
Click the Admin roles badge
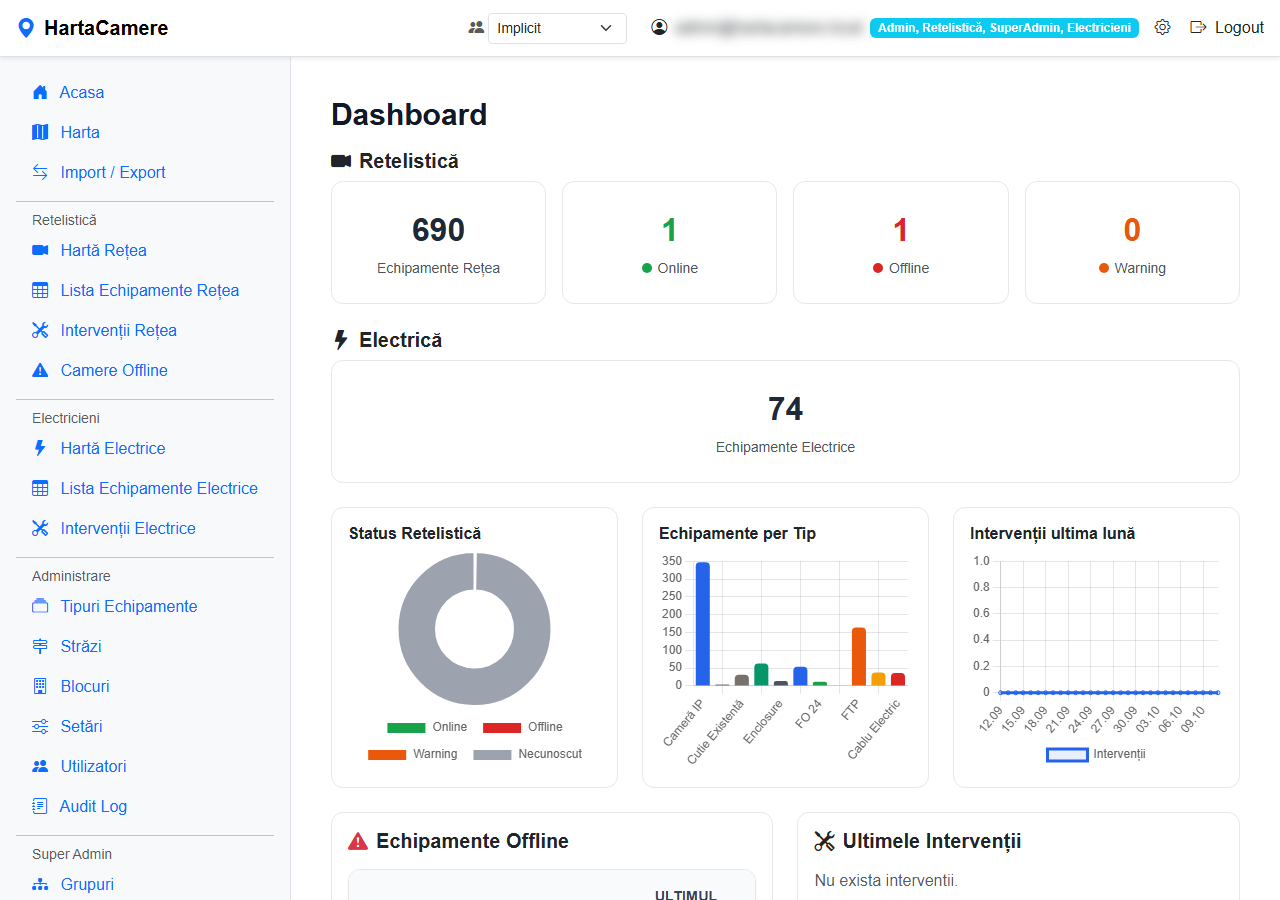[x=1004, y=28]
